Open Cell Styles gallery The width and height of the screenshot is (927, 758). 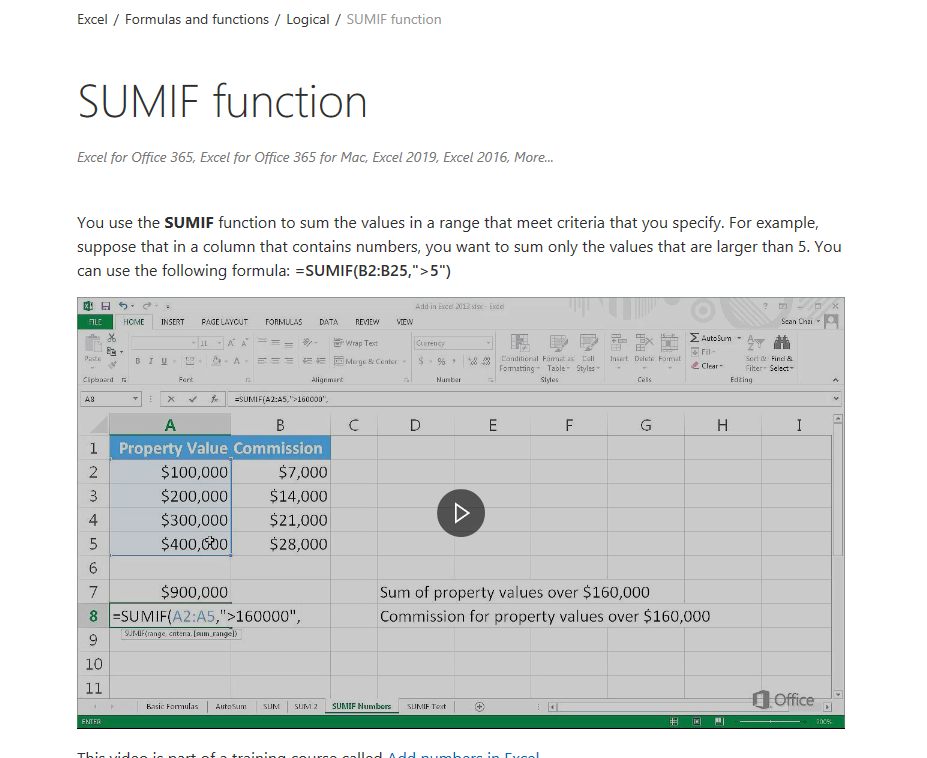pos(588,353)
